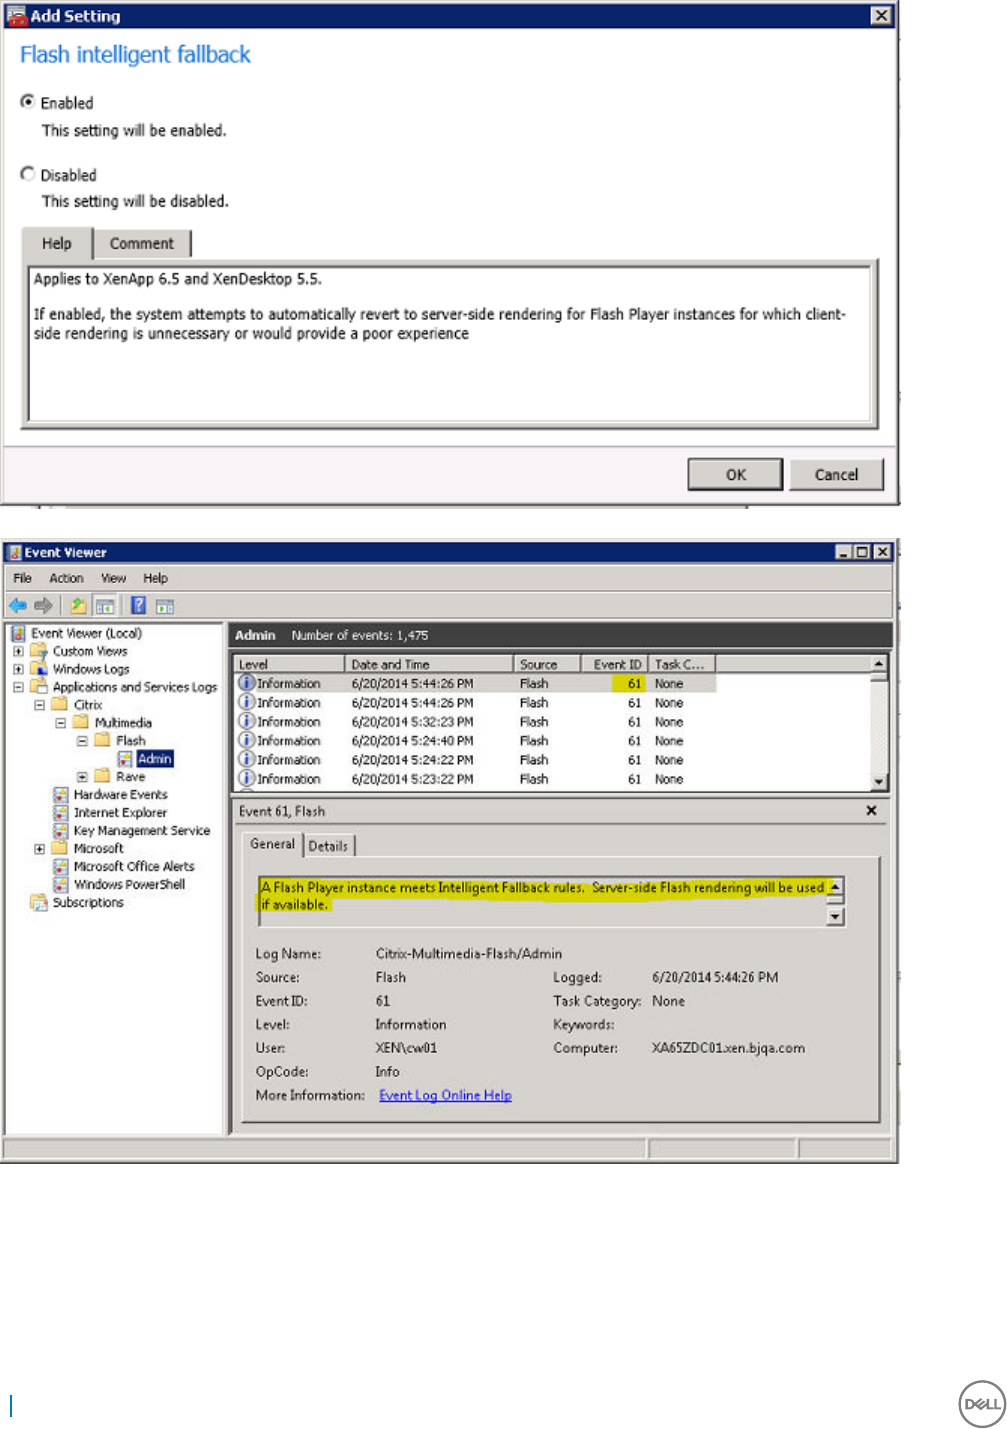Viewport: 1007px width, 1429px height.
Task: Collapse the Citrix node
Action: (x=40, y=705)
